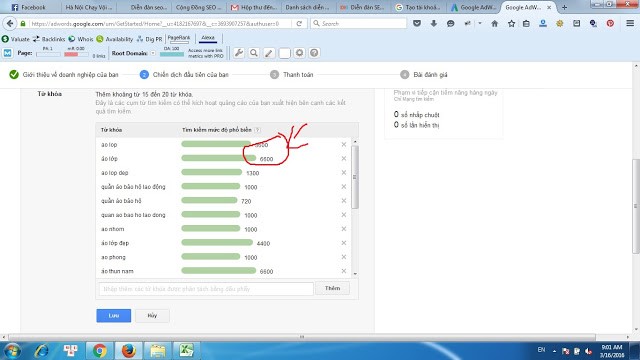This screenshot has height=360, width=640.
Task: Click the Thêm add keyword button
Action: pos(332,289)
